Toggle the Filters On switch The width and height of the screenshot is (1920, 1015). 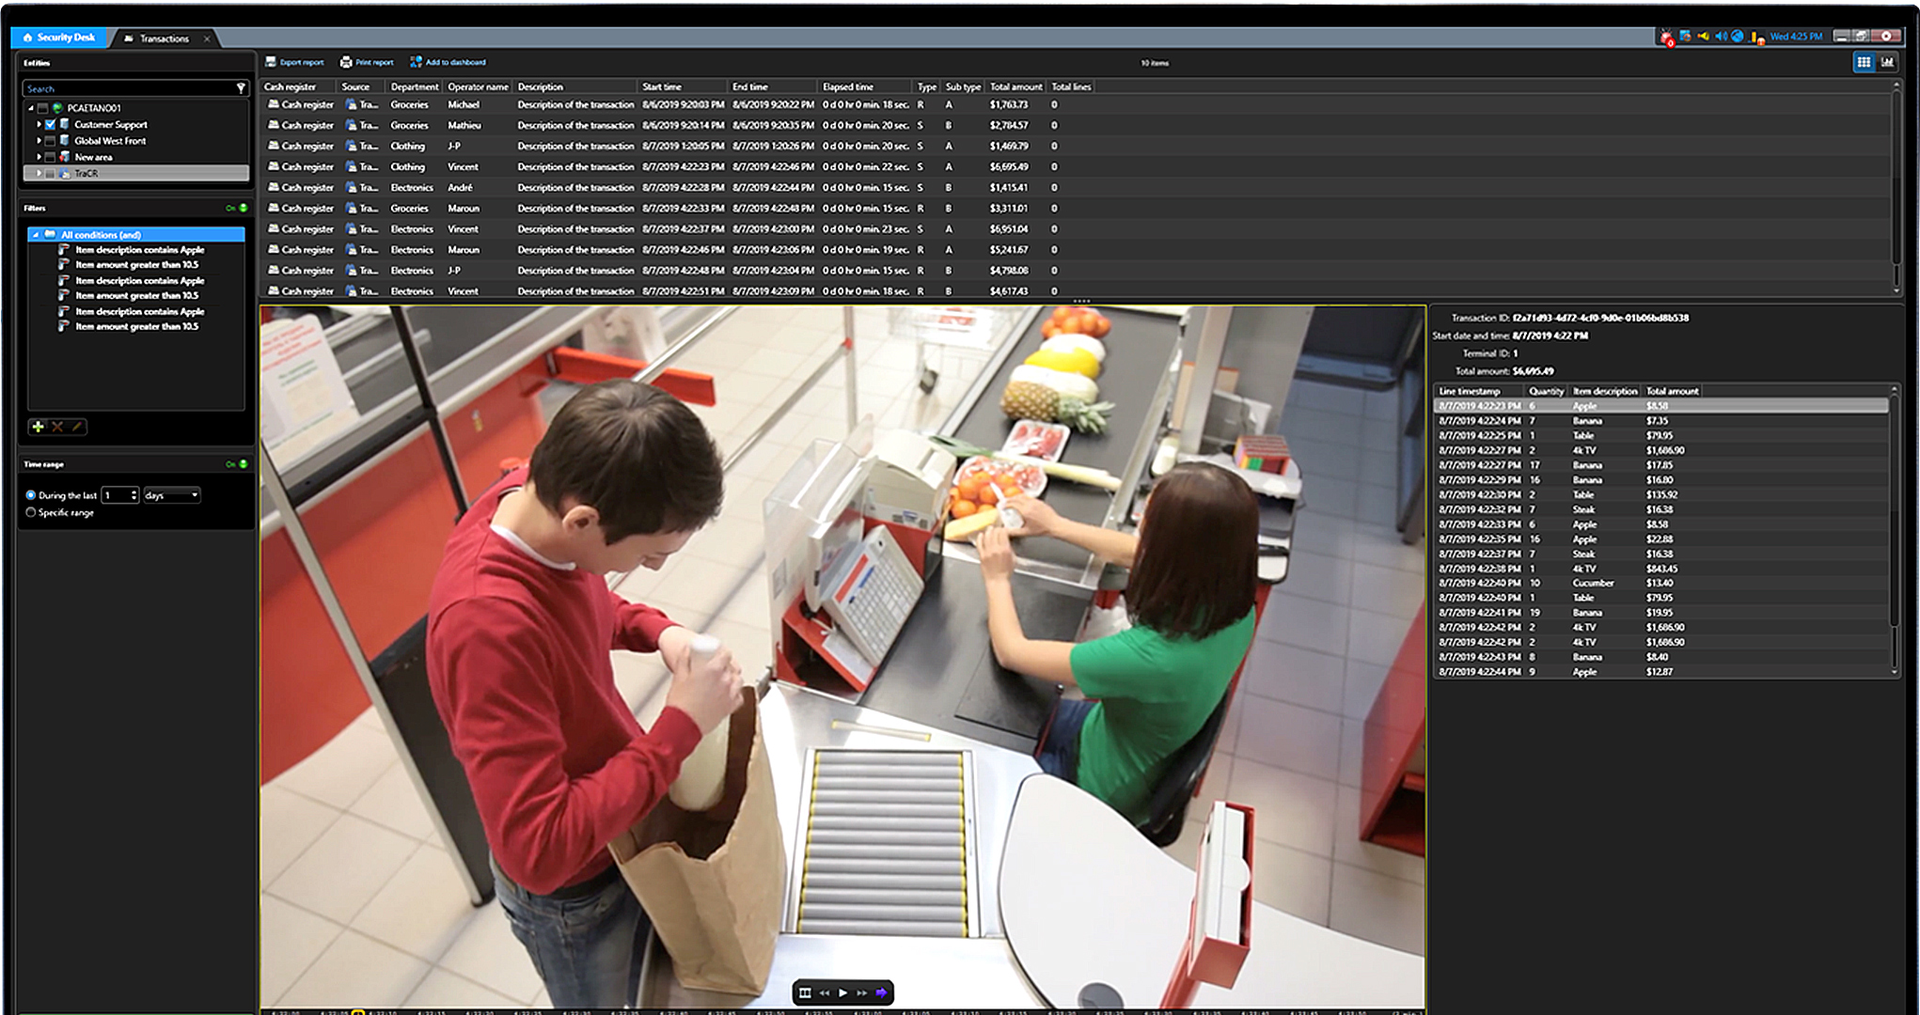click(241, 206)
